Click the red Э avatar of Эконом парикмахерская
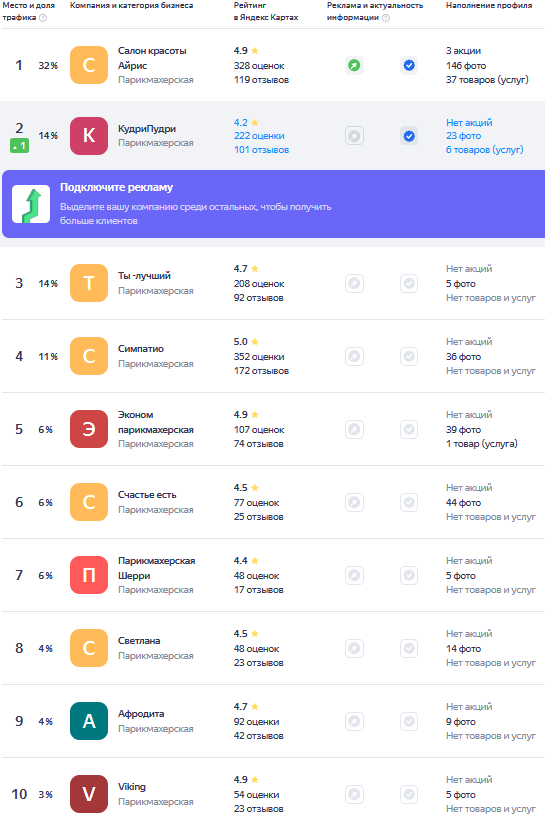Viewport: 545px width, 825px height. 89,429
